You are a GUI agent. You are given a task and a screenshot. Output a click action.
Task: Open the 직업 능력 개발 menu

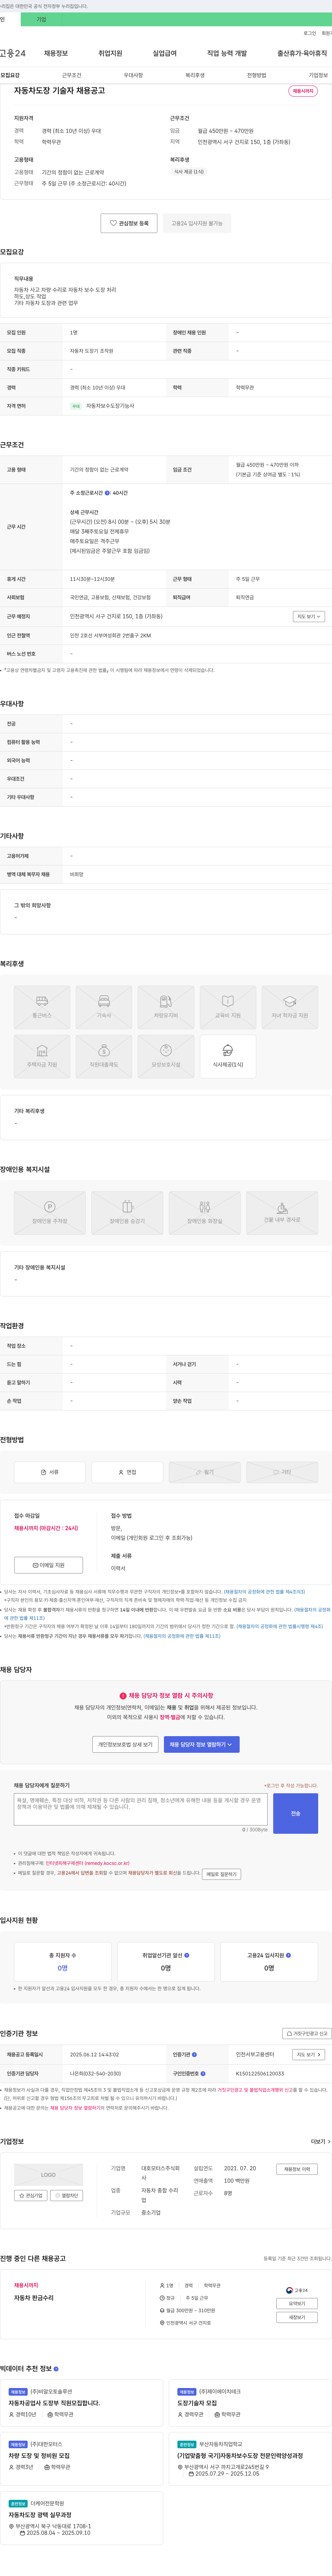[x=227, y=53]
